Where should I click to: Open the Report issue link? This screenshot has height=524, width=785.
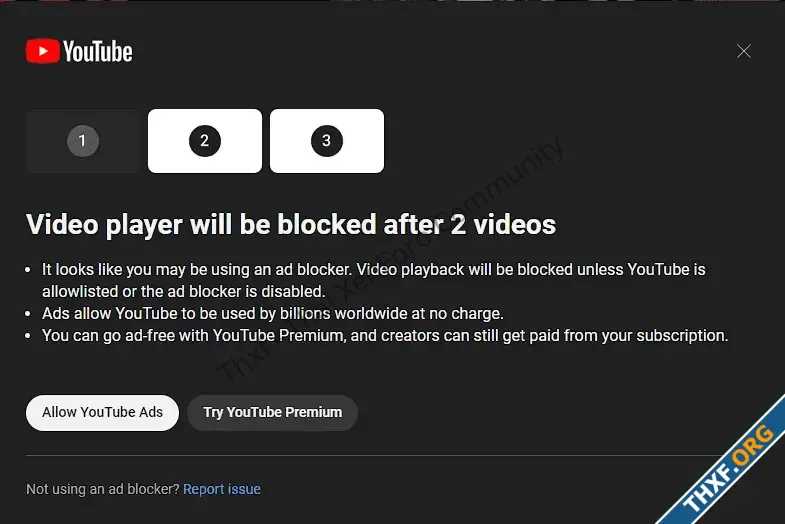tap(222, 489)
